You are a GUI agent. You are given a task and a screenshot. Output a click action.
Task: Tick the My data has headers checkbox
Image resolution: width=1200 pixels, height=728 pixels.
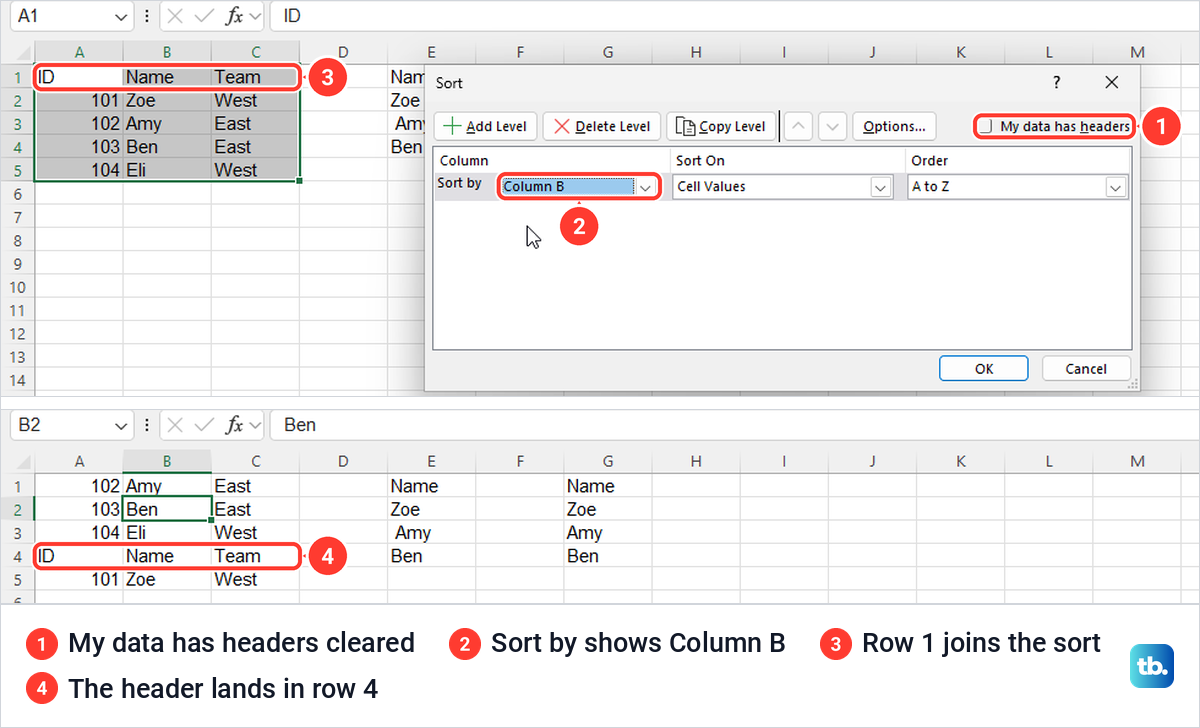(986, 127)
